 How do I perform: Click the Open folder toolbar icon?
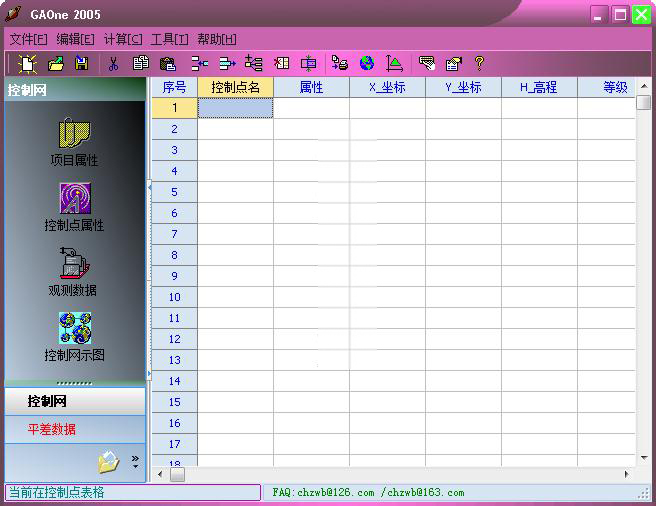click(x=56, y=64)
